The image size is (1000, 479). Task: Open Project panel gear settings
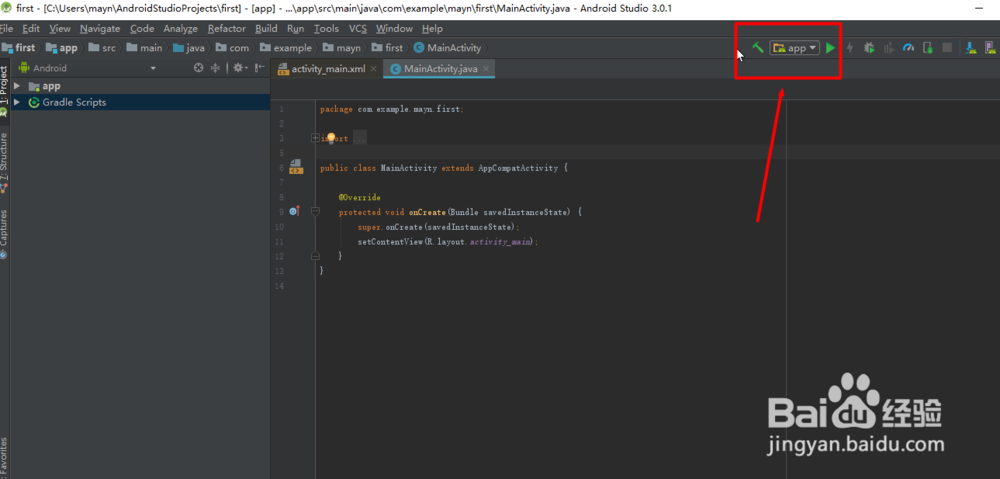239,68
